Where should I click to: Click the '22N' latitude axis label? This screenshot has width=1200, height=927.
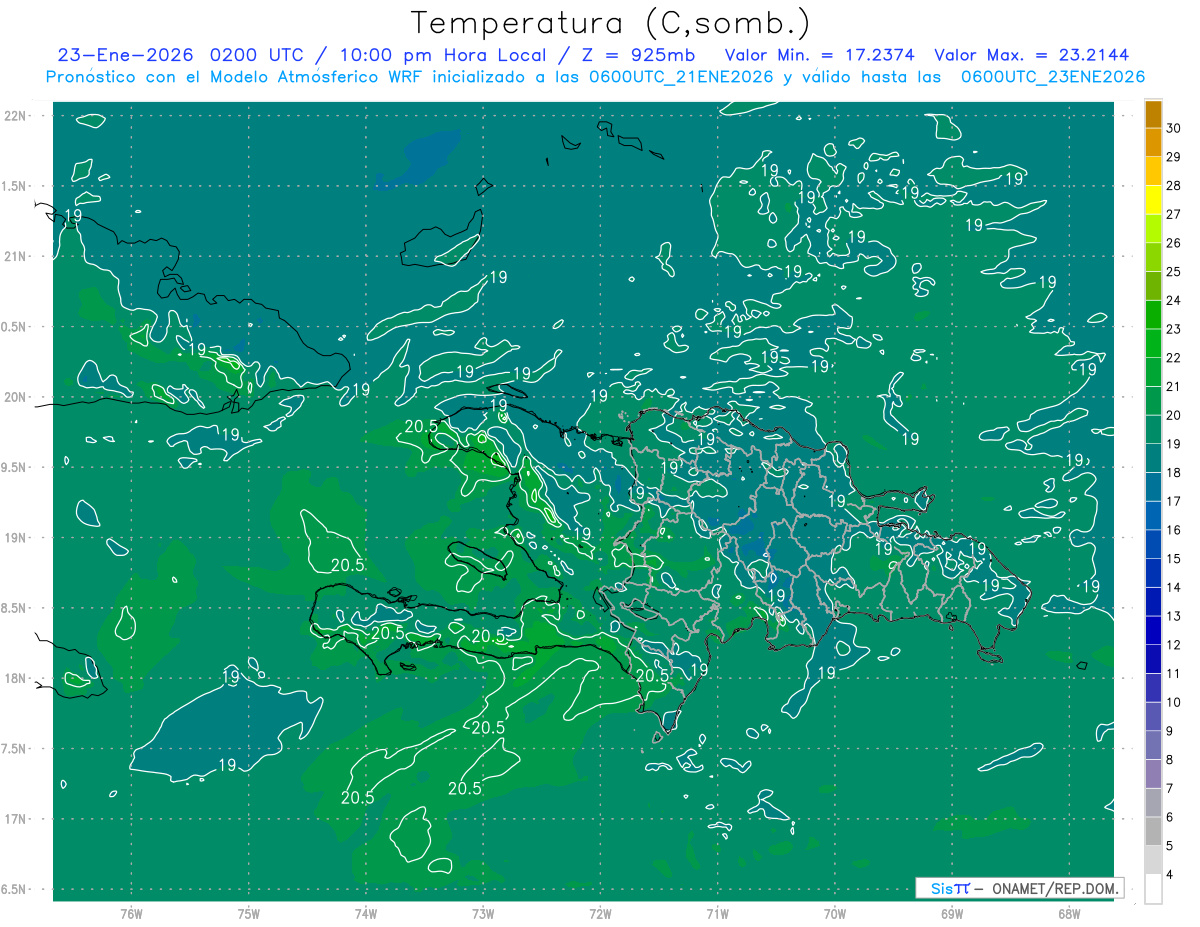tap(16, 116)
